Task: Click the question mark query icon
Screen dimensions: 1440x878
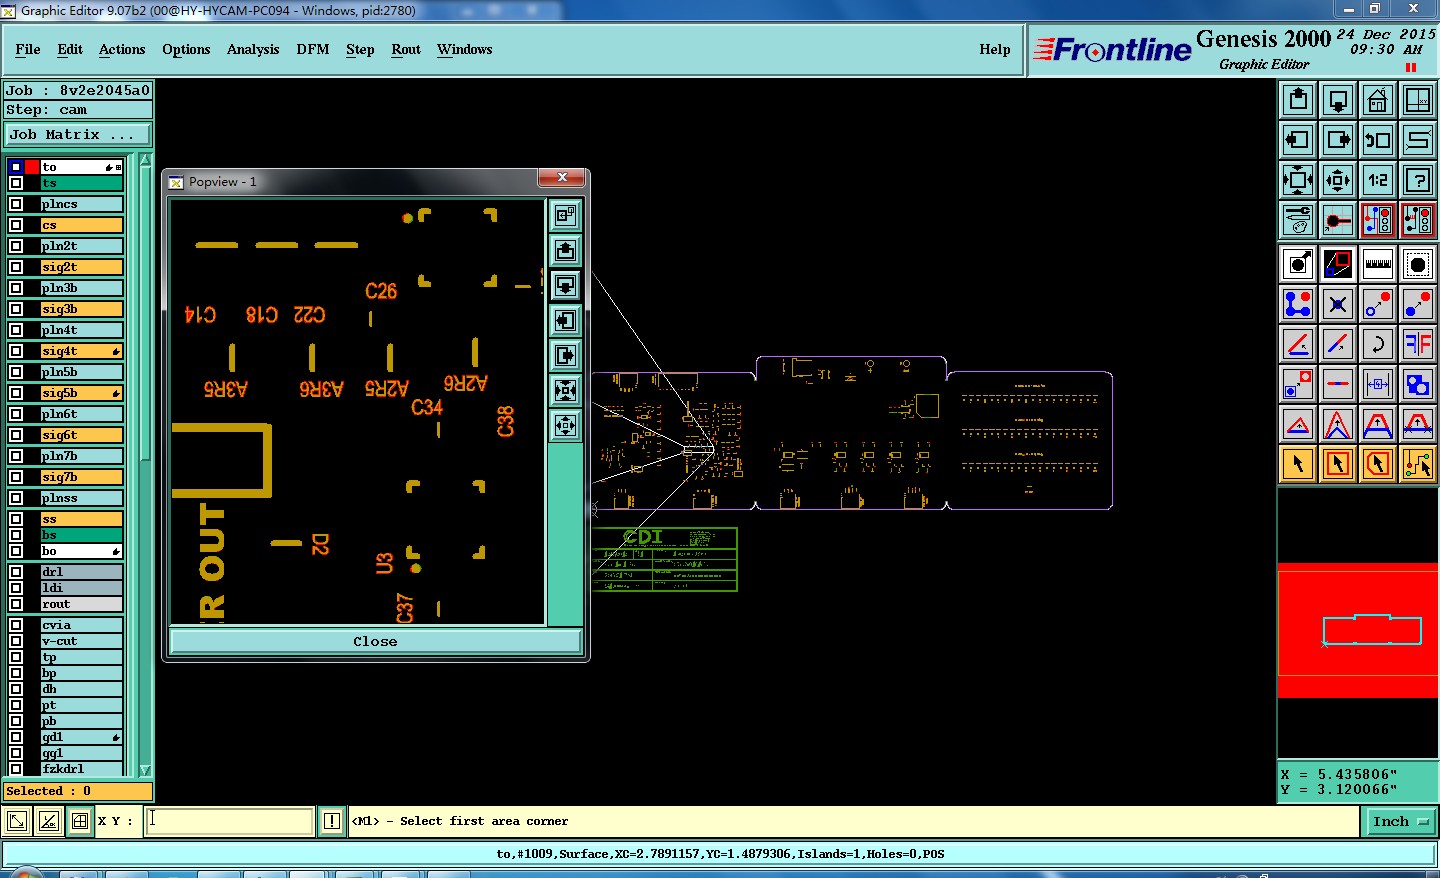Action: 1418,180
